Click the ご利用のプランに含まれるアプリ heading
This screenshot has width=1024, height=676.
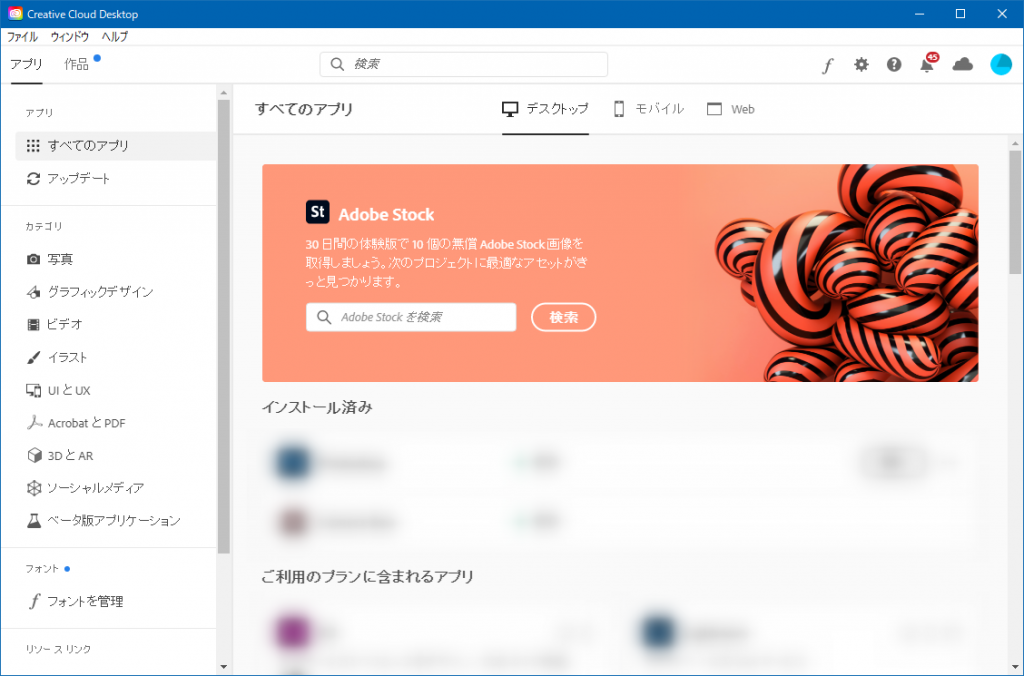[x=368, y=577]
